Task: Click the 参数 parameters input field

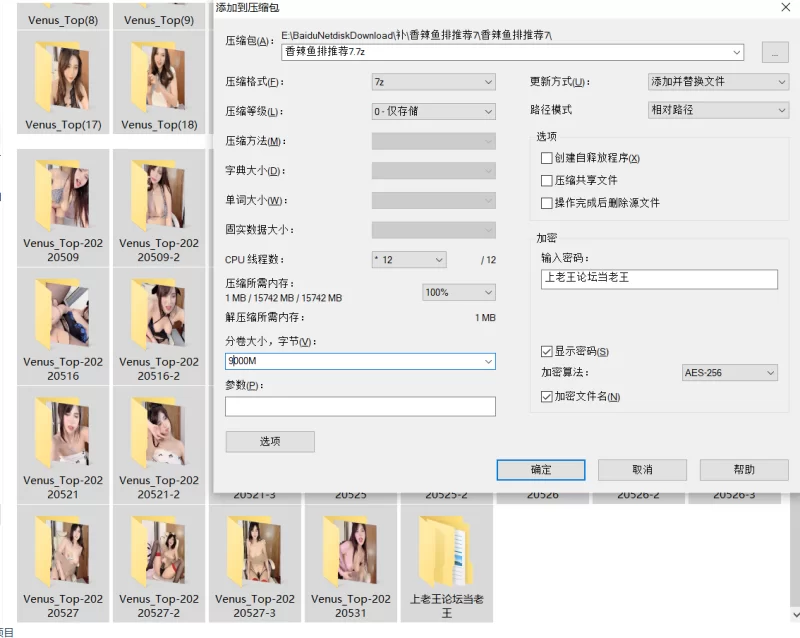Action: [360, 406]
